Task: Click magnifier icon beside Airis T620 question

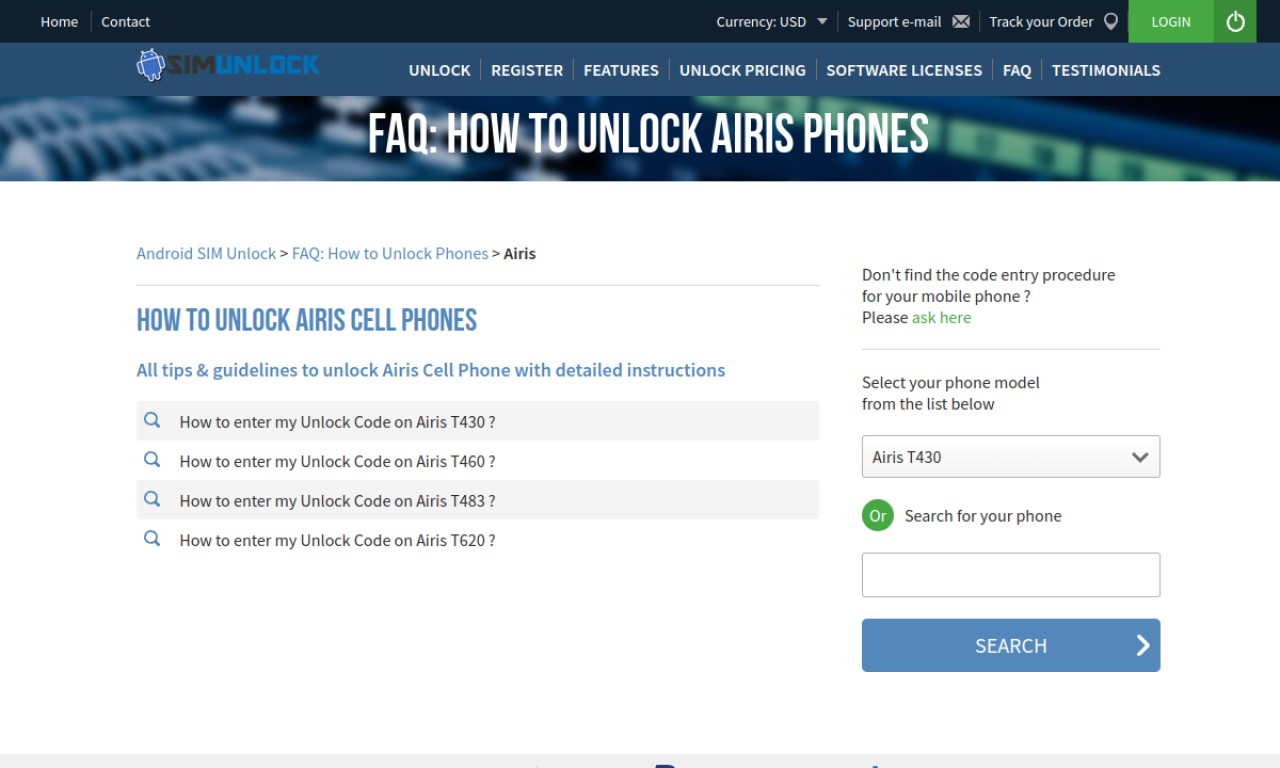Action: (152, 538)
